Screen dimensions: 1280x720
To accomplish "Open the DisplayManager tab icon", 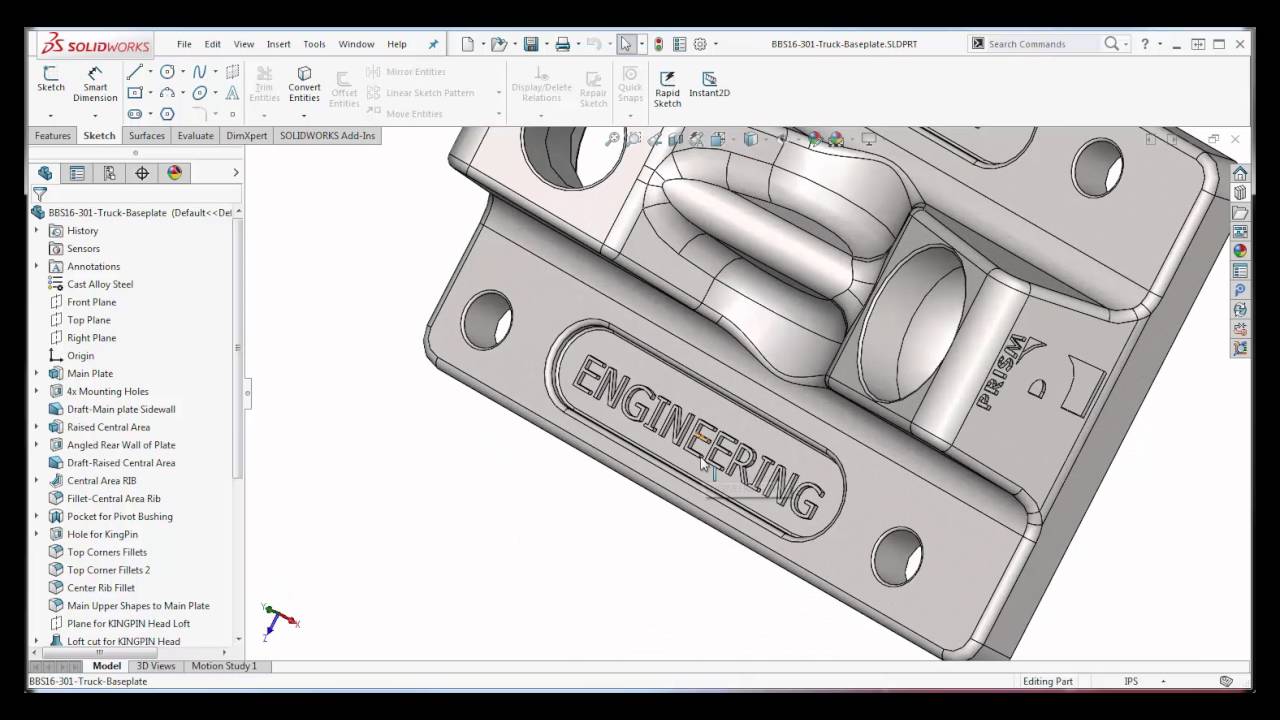I will click(x=175, y=173).
